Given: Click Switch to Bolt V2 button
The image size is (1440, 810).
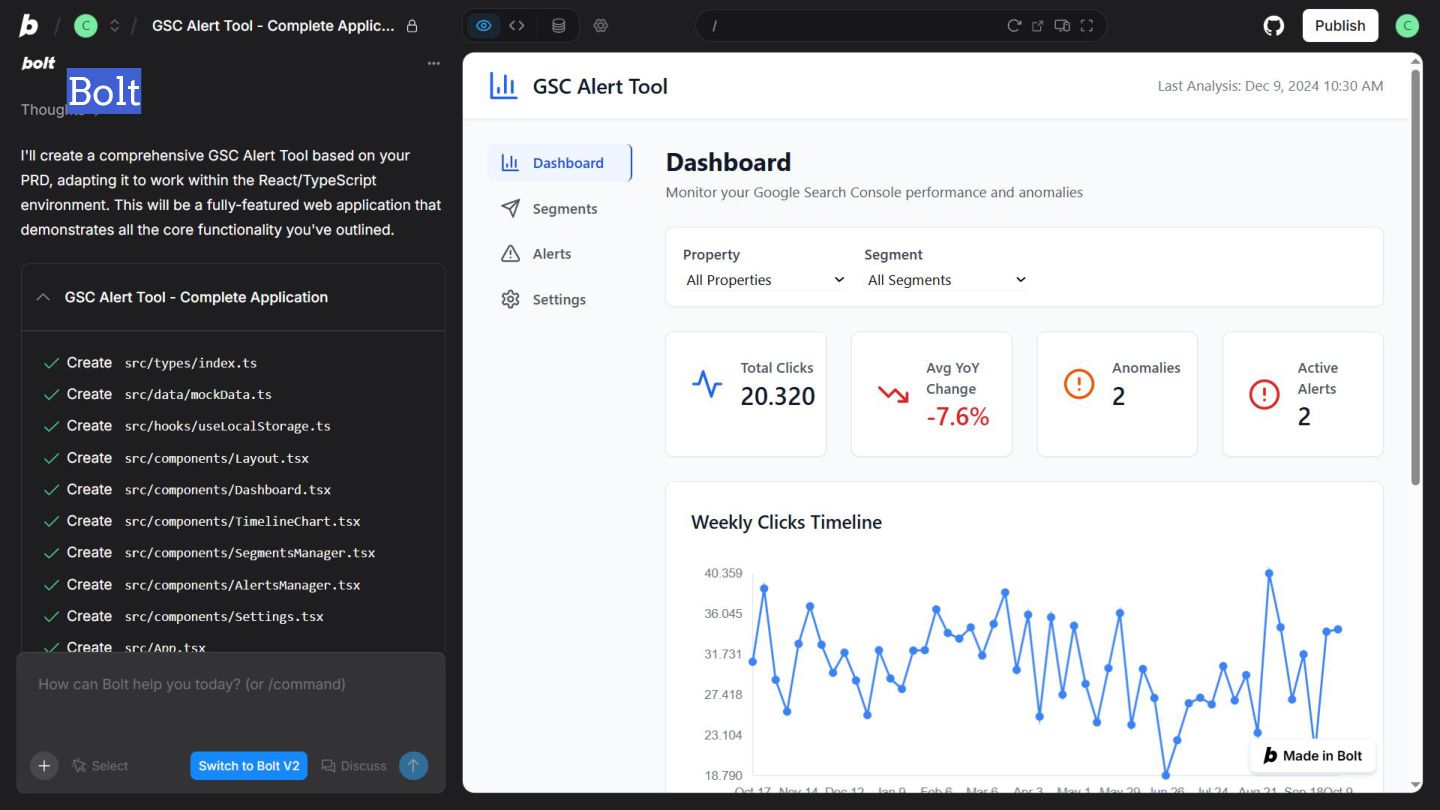Looking at the screenshot, I should 249,766.
